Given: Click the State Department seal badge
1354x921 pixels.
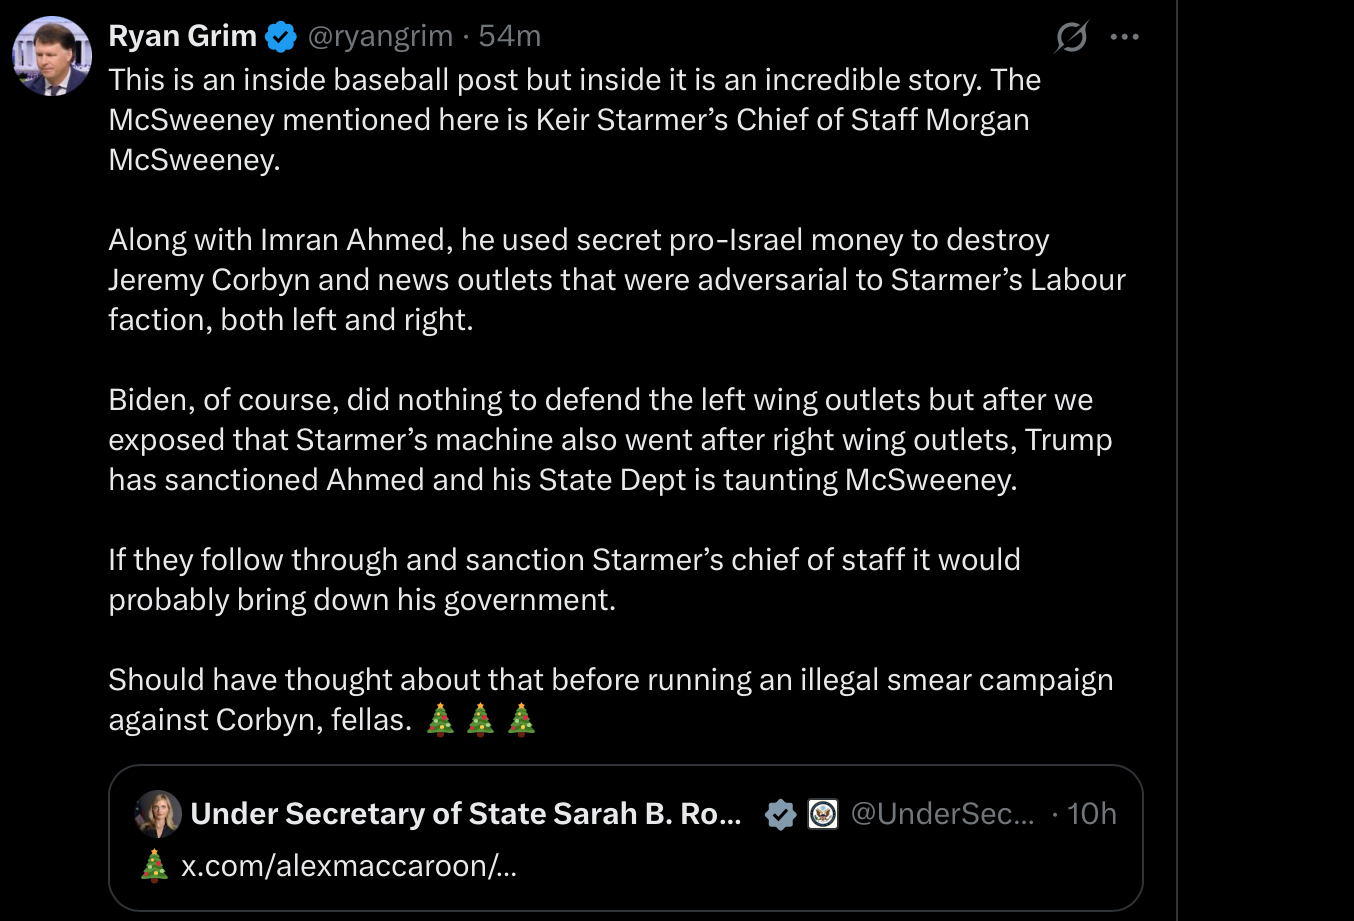Looking at the screenshot, I should 822,815.
